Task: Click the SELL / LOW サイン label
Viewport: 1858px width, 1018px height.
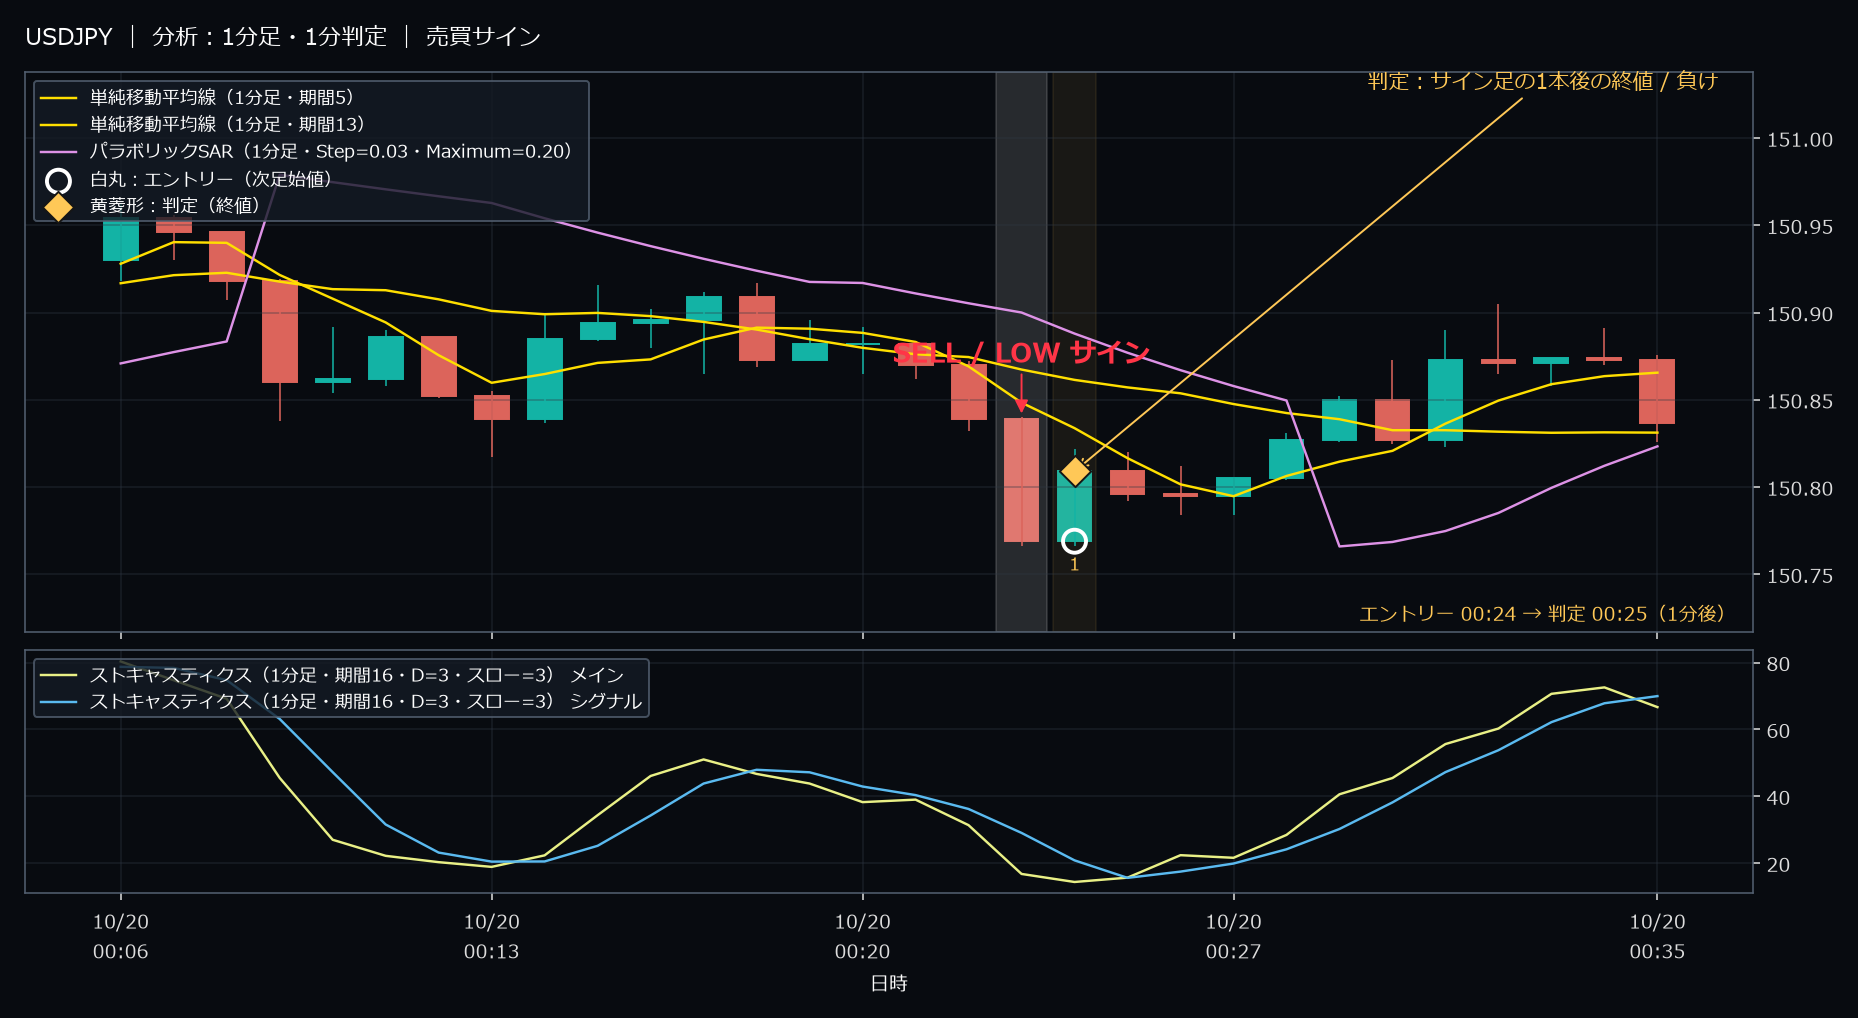Action: coord(1021,352)
